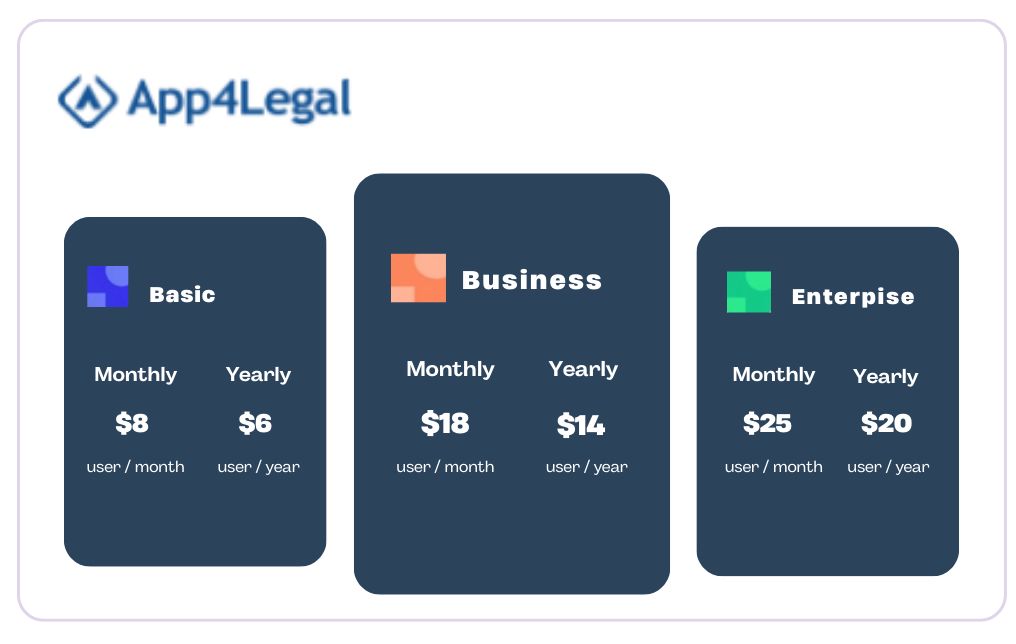The width and height of the screenshot is (1016, 644).
Task: Choose Monthly billing in Enterprise plan
Action: pyautogui.click(x=774, y=374)
